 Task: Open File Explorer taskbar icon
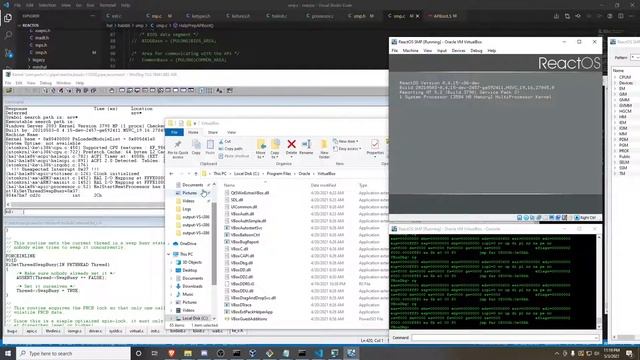point(188,353)
